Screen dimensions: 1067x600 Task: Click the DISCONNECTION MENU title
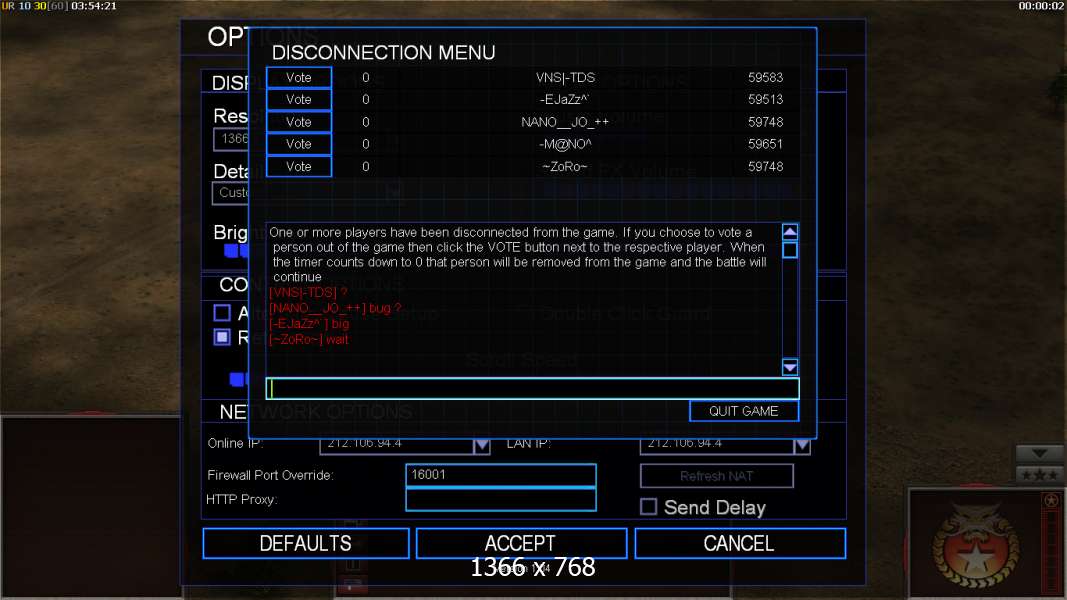[x=383, y=53]
